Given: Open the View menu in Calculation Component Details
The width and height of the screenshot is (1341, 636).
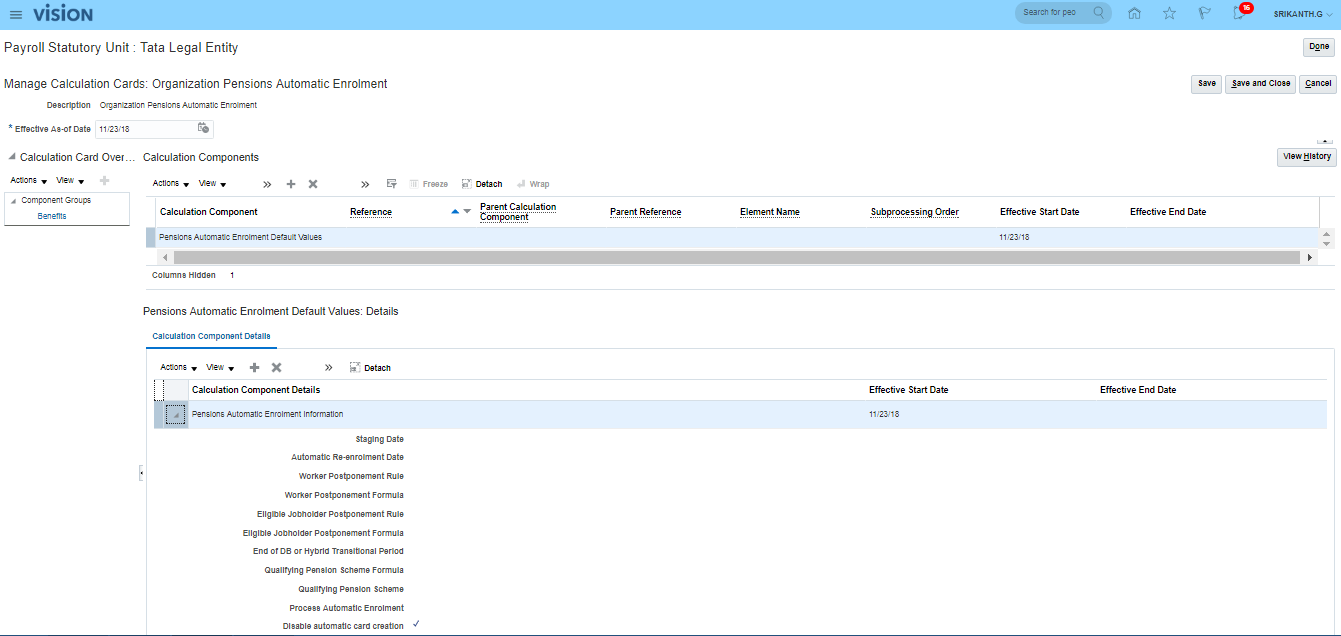Looking at the screenshot, I should tap(220, 368).
